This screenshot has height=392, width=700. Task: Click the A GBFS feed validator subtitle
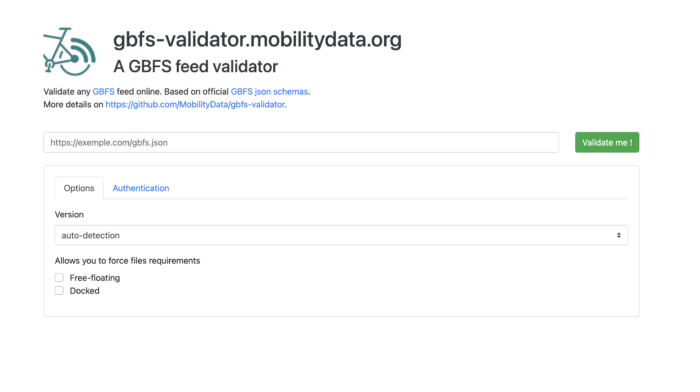[196, 67]
